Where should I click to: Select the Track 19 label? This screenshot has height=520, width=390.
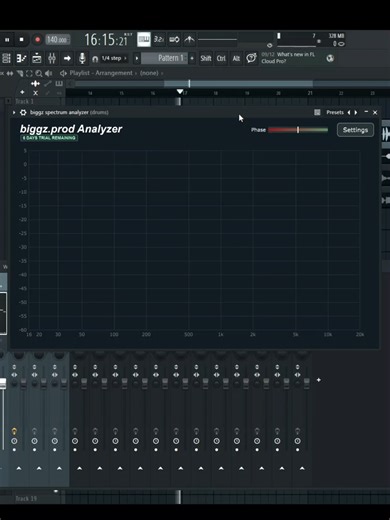coord(26,499)
